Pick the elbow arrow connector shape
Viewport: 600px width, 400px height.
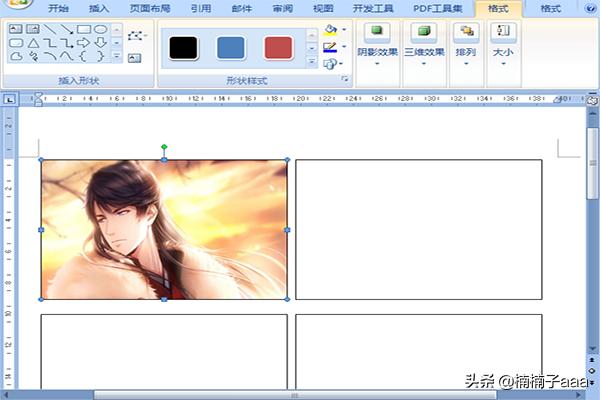(x=67, y=42)
